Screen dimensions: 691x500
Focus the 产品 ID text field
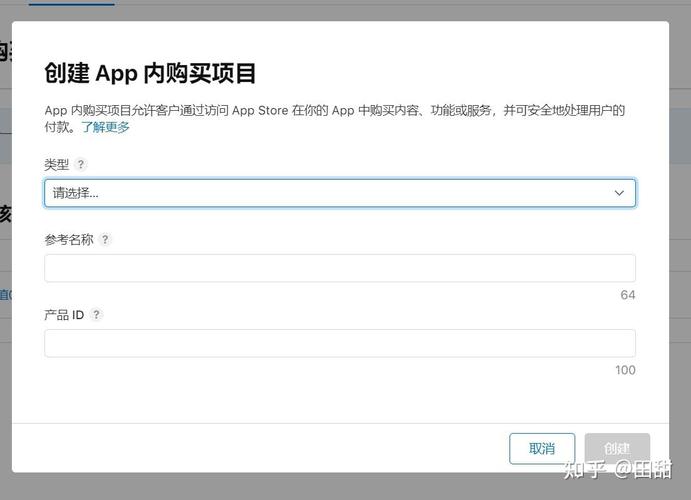tap(340, 343)
